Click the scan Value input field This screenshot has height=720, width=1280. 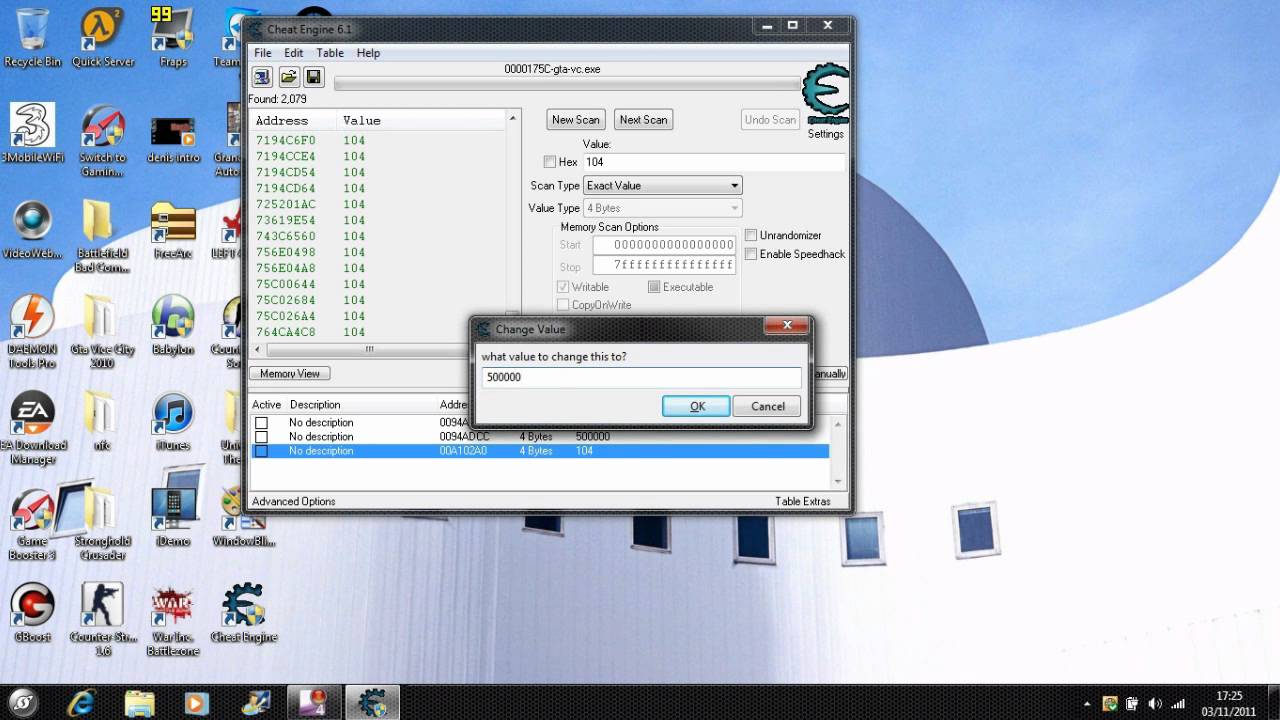click(x=714, y=162)
